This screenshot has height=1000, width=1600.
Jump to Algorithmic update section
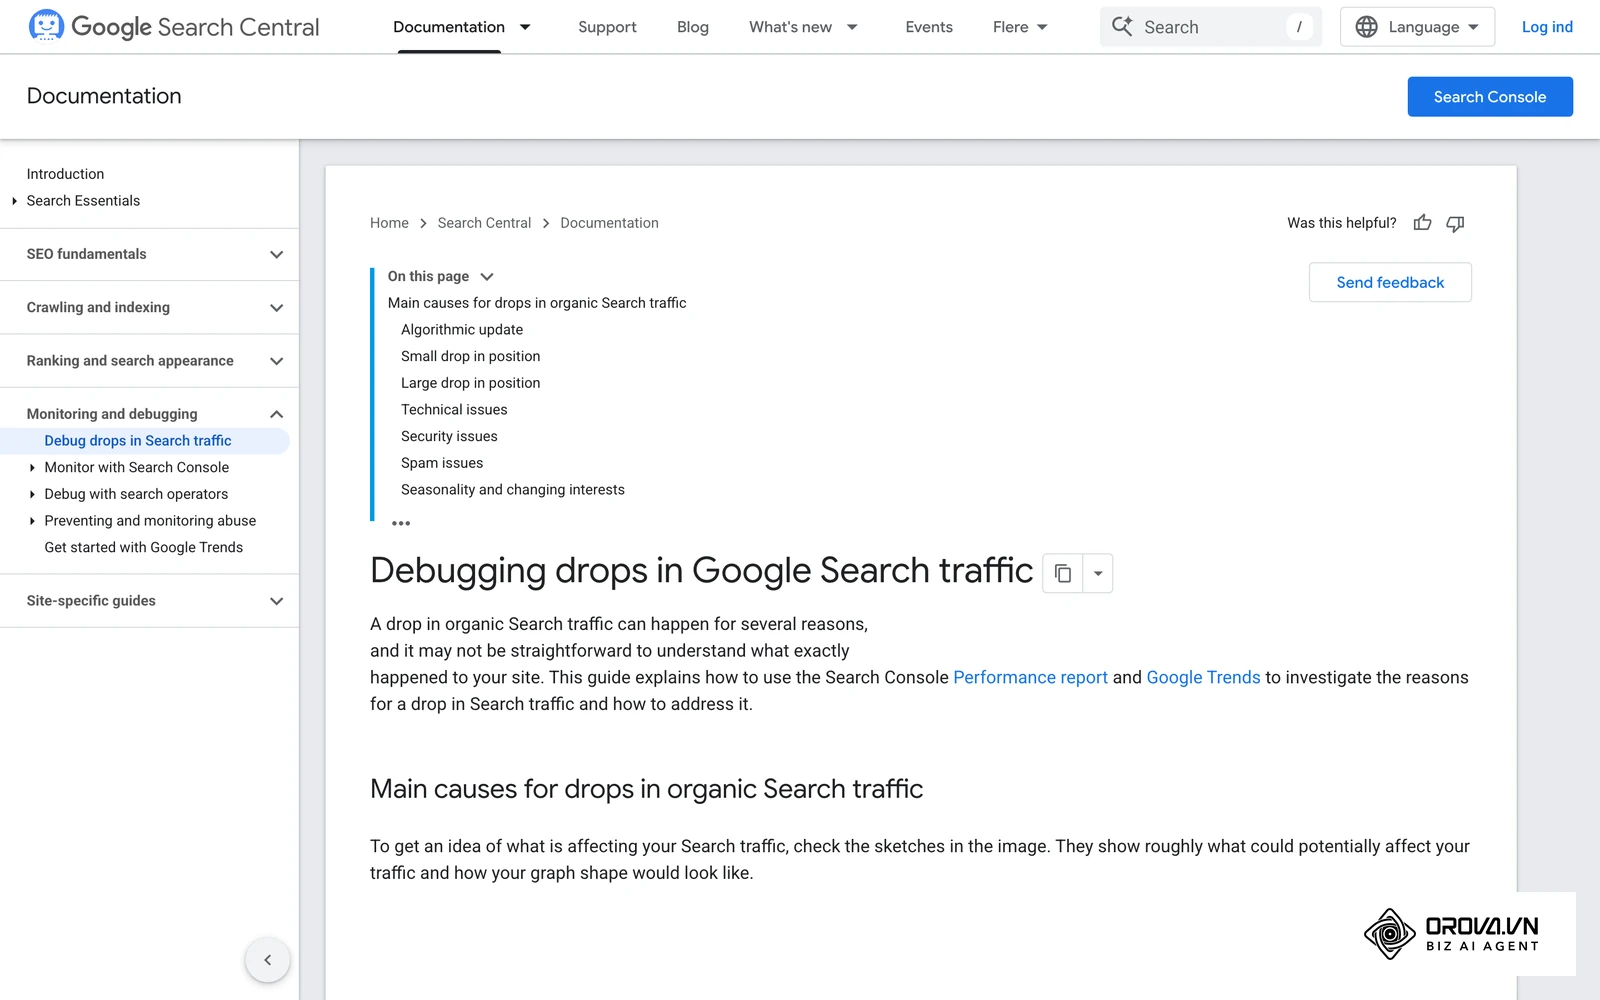tap(462, 329)
